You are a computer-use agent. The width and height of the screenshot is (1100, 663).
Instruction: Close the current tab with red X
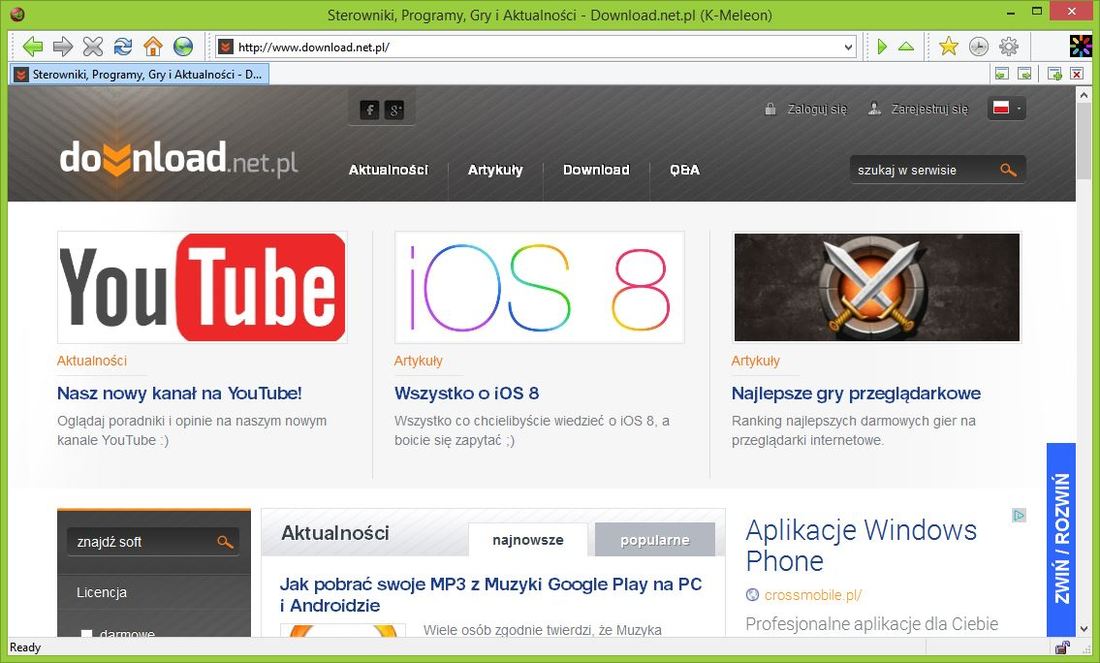[1077, 74]
